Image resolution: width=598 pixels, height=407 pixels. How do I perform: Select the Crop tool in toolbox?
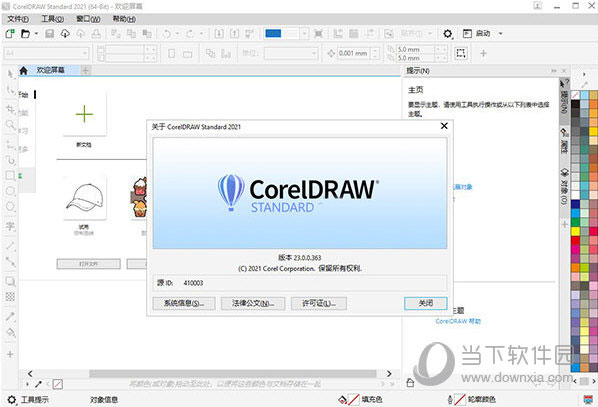(x=10, y=110)
